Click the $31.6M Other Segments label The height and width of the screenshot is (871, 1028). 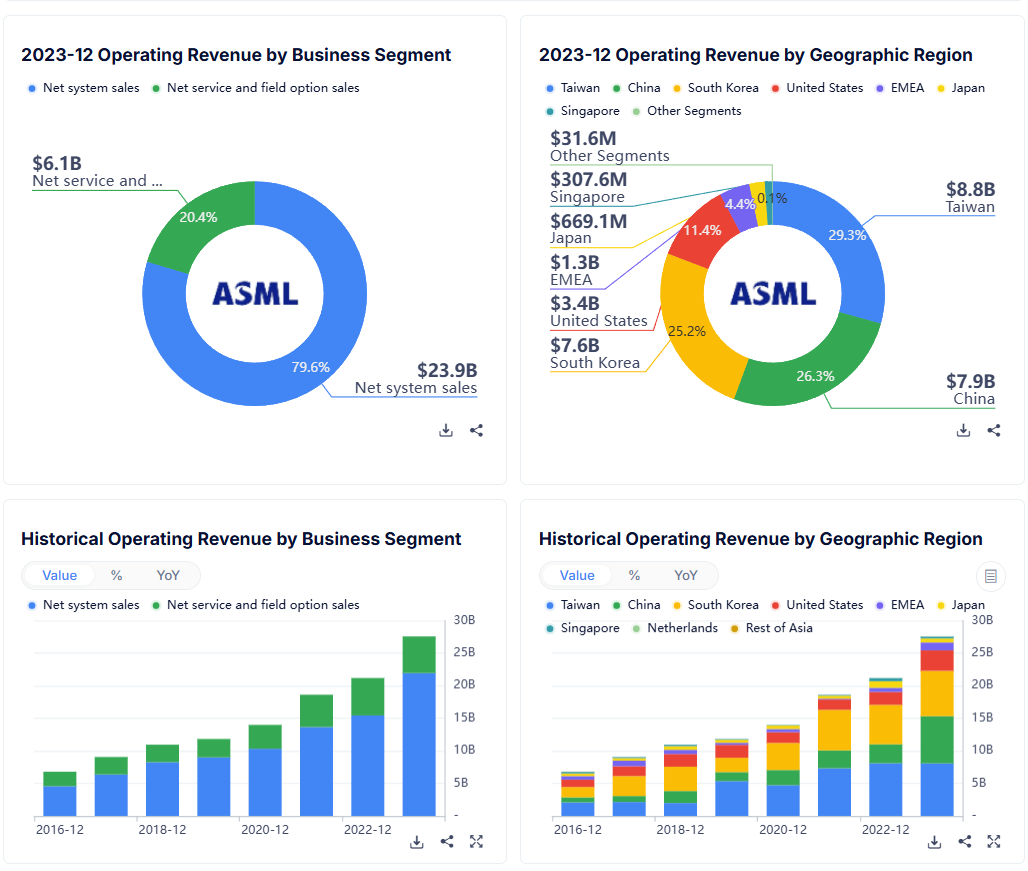pos(610,147)
